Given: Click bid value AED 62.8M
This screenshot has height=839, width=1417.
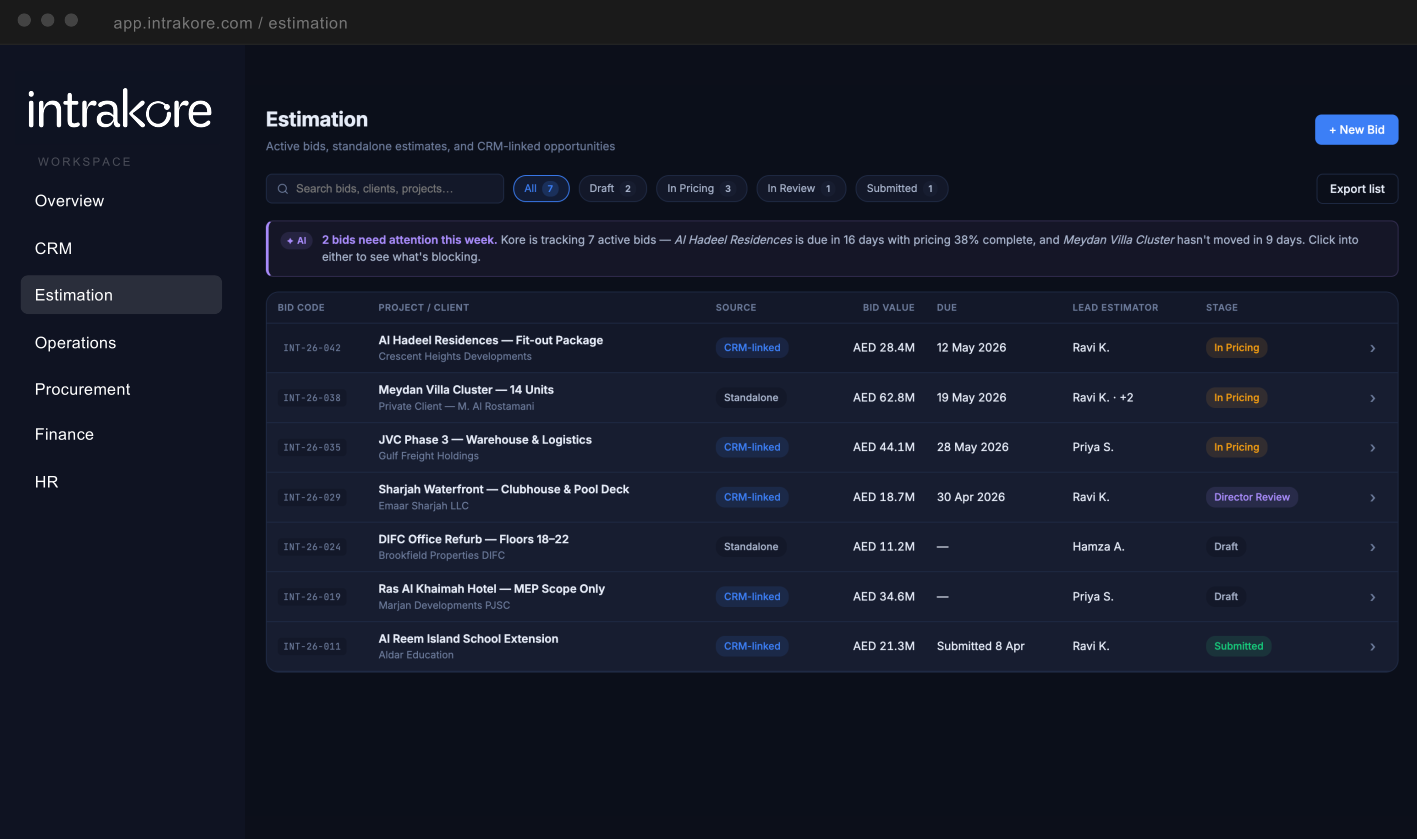Looking at the screenshot, I should pos(884,398).
